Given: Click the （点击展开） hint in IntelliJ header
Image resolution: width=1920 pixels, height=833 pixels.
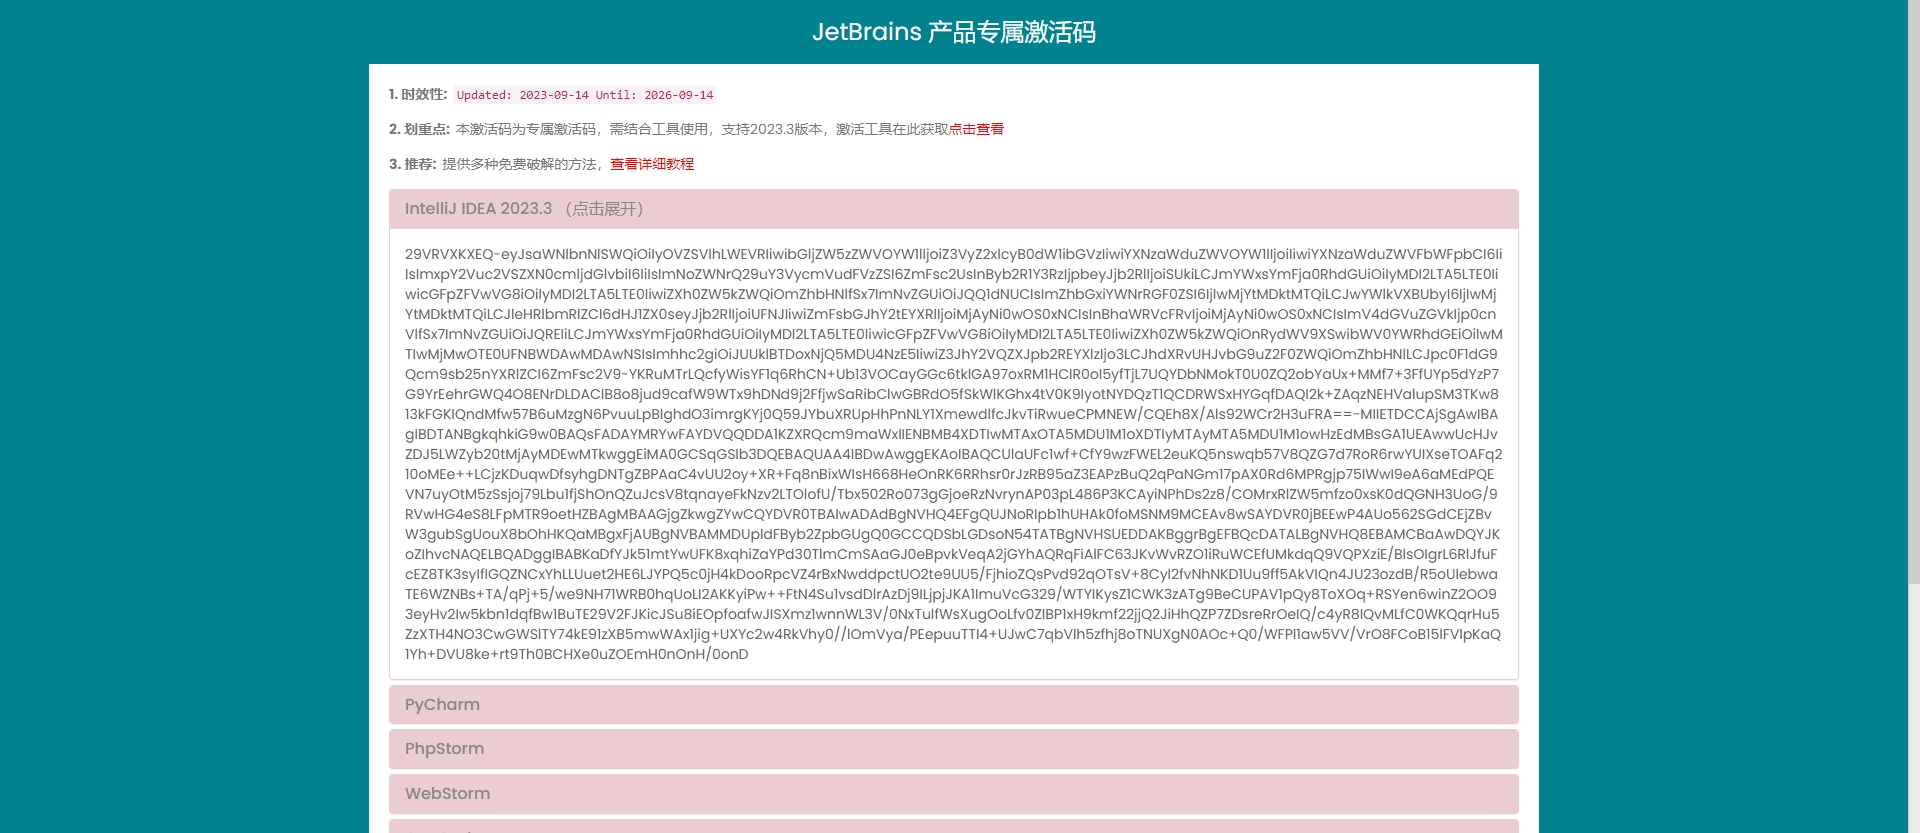Looking at the screenshot, I should 604,209.
